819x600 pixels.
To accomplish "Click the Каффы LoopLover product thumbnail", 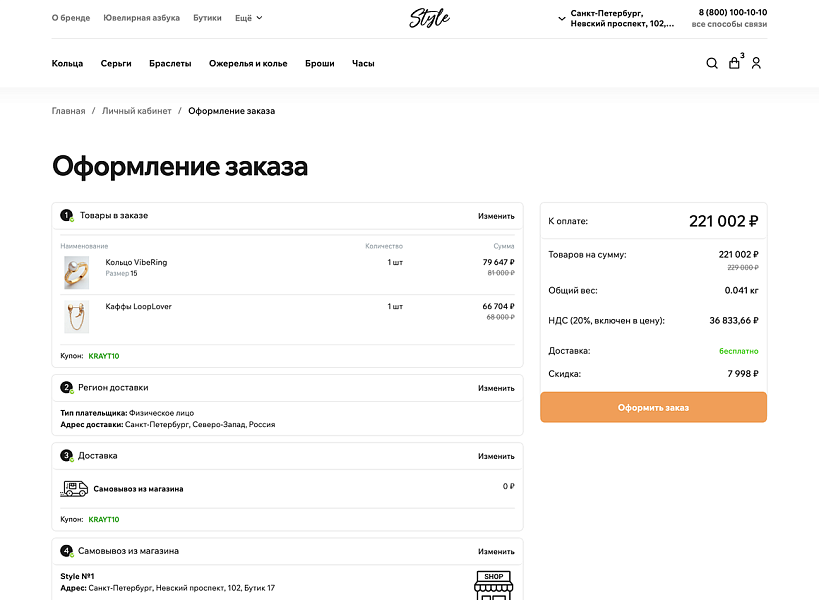I will (78, 316).
